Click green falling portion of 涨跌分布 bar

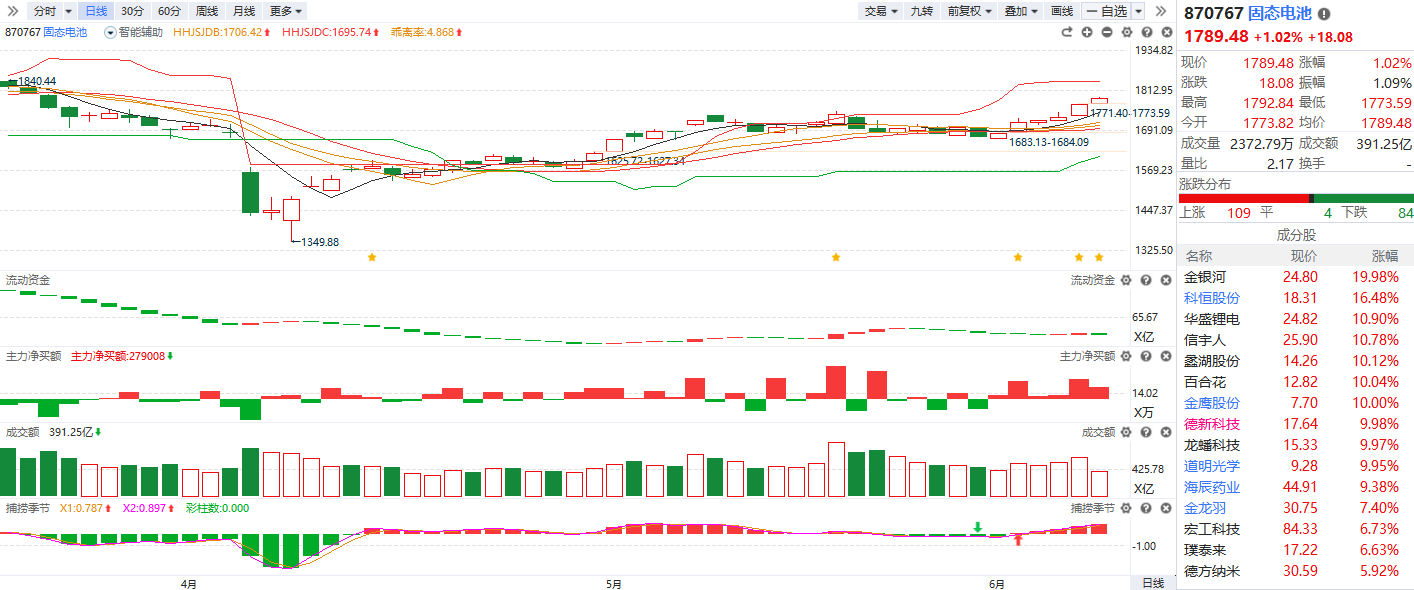coord(1363,198)
